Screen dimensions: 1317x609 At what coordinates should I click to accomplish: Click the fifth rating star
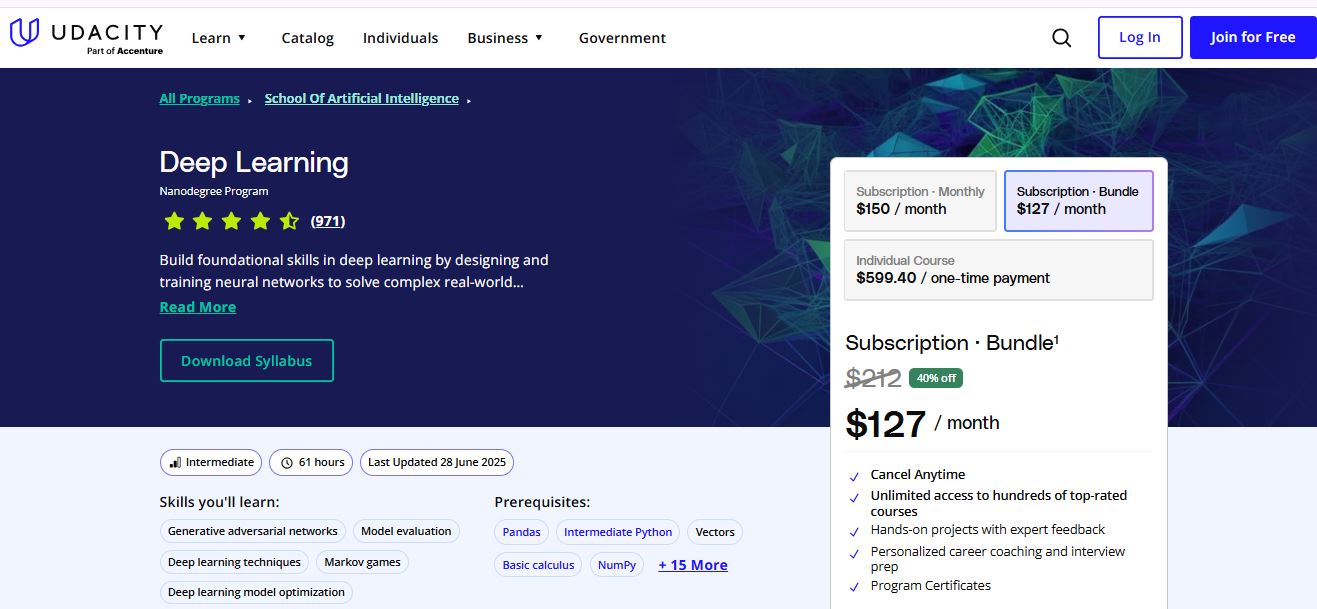point(289,220)
